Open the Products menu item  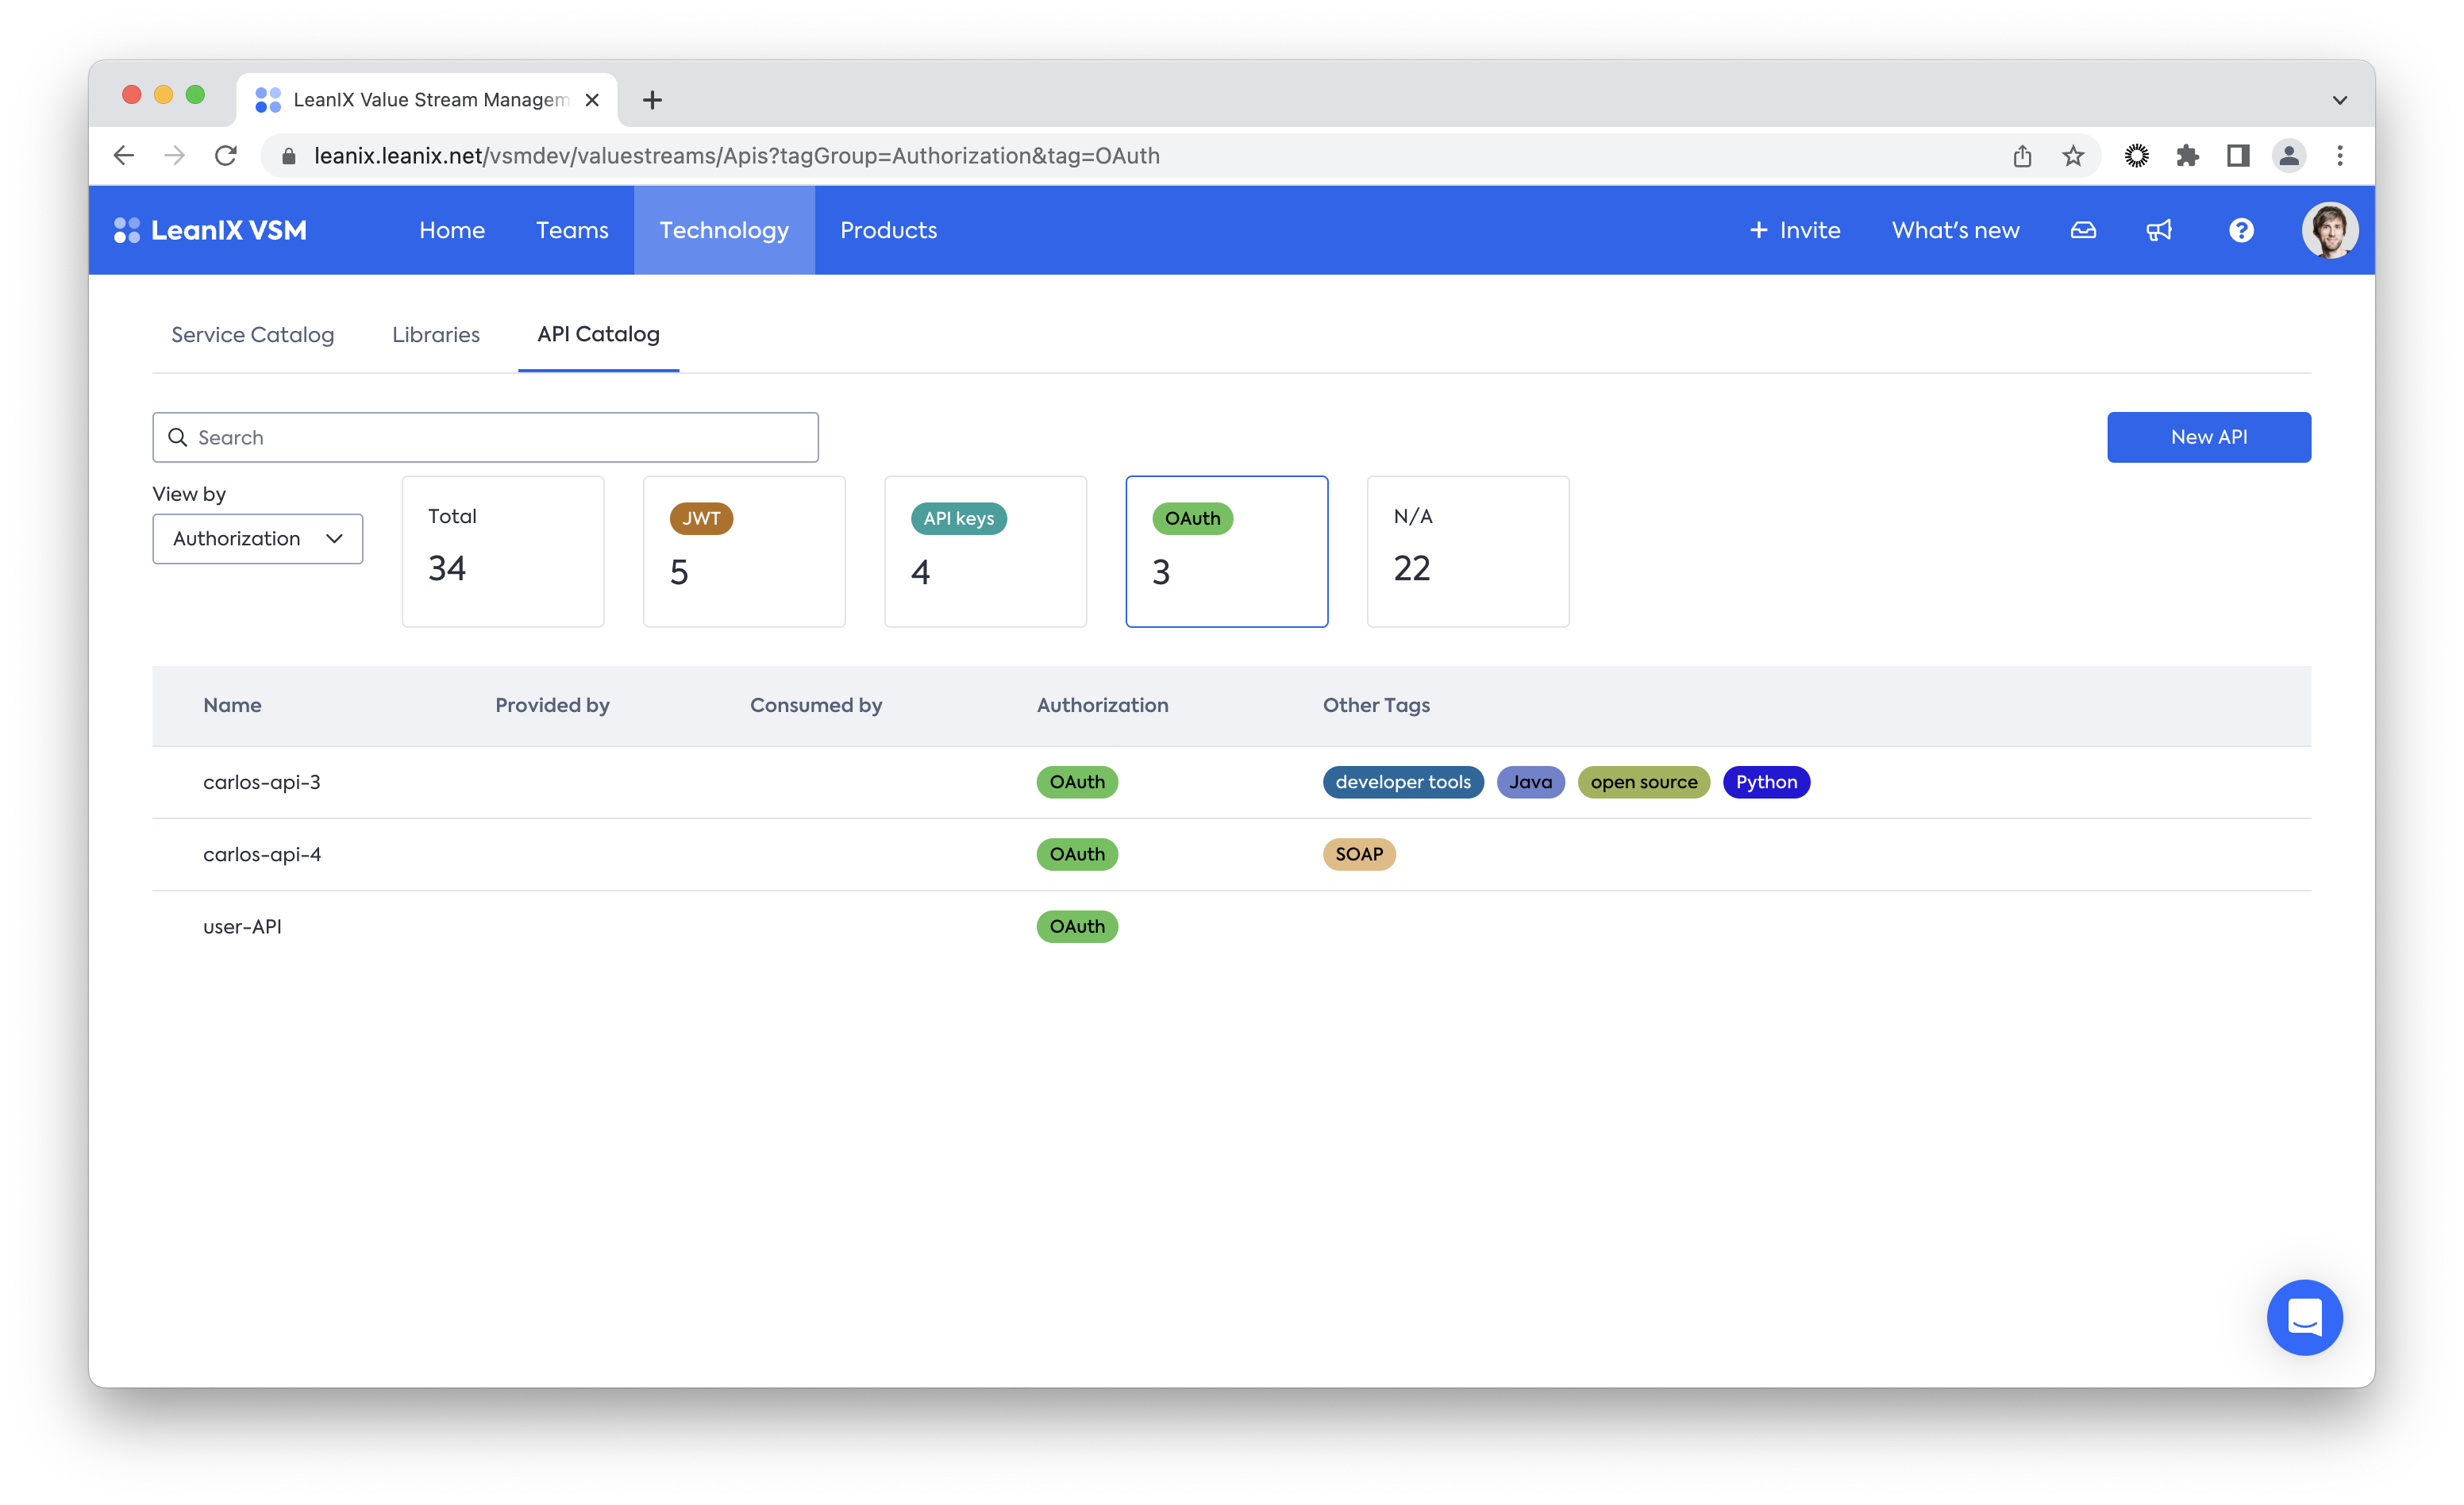tap(888, 231)
